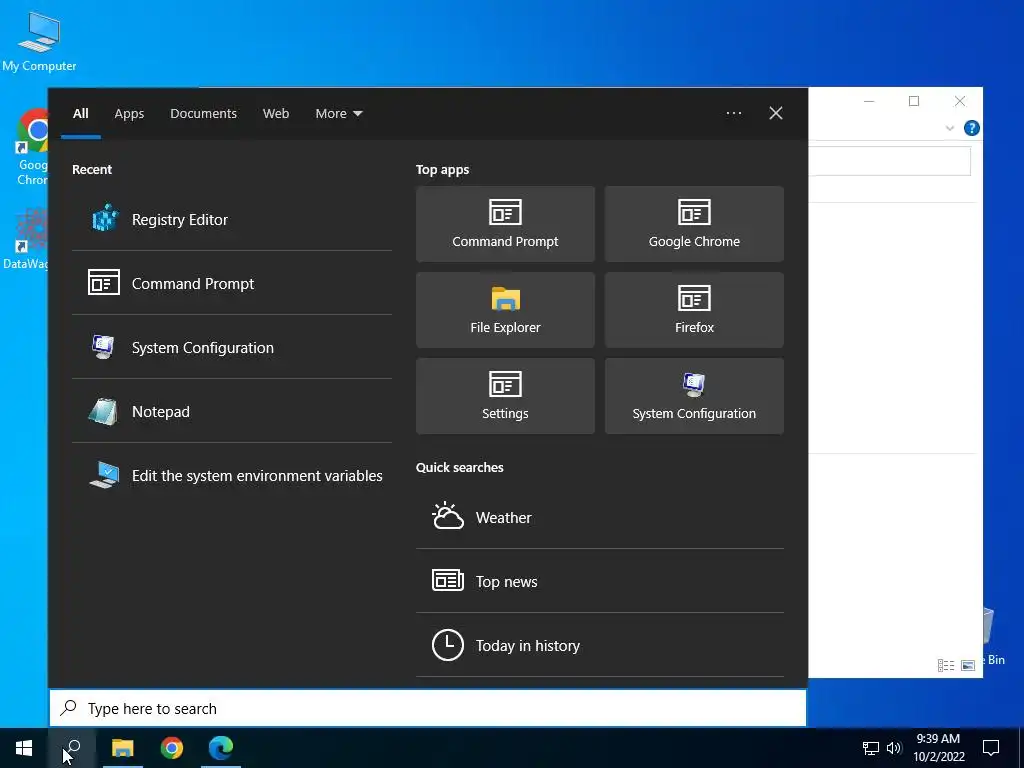
Task: Switch to the Web search tab
Action: pos(276,114)
